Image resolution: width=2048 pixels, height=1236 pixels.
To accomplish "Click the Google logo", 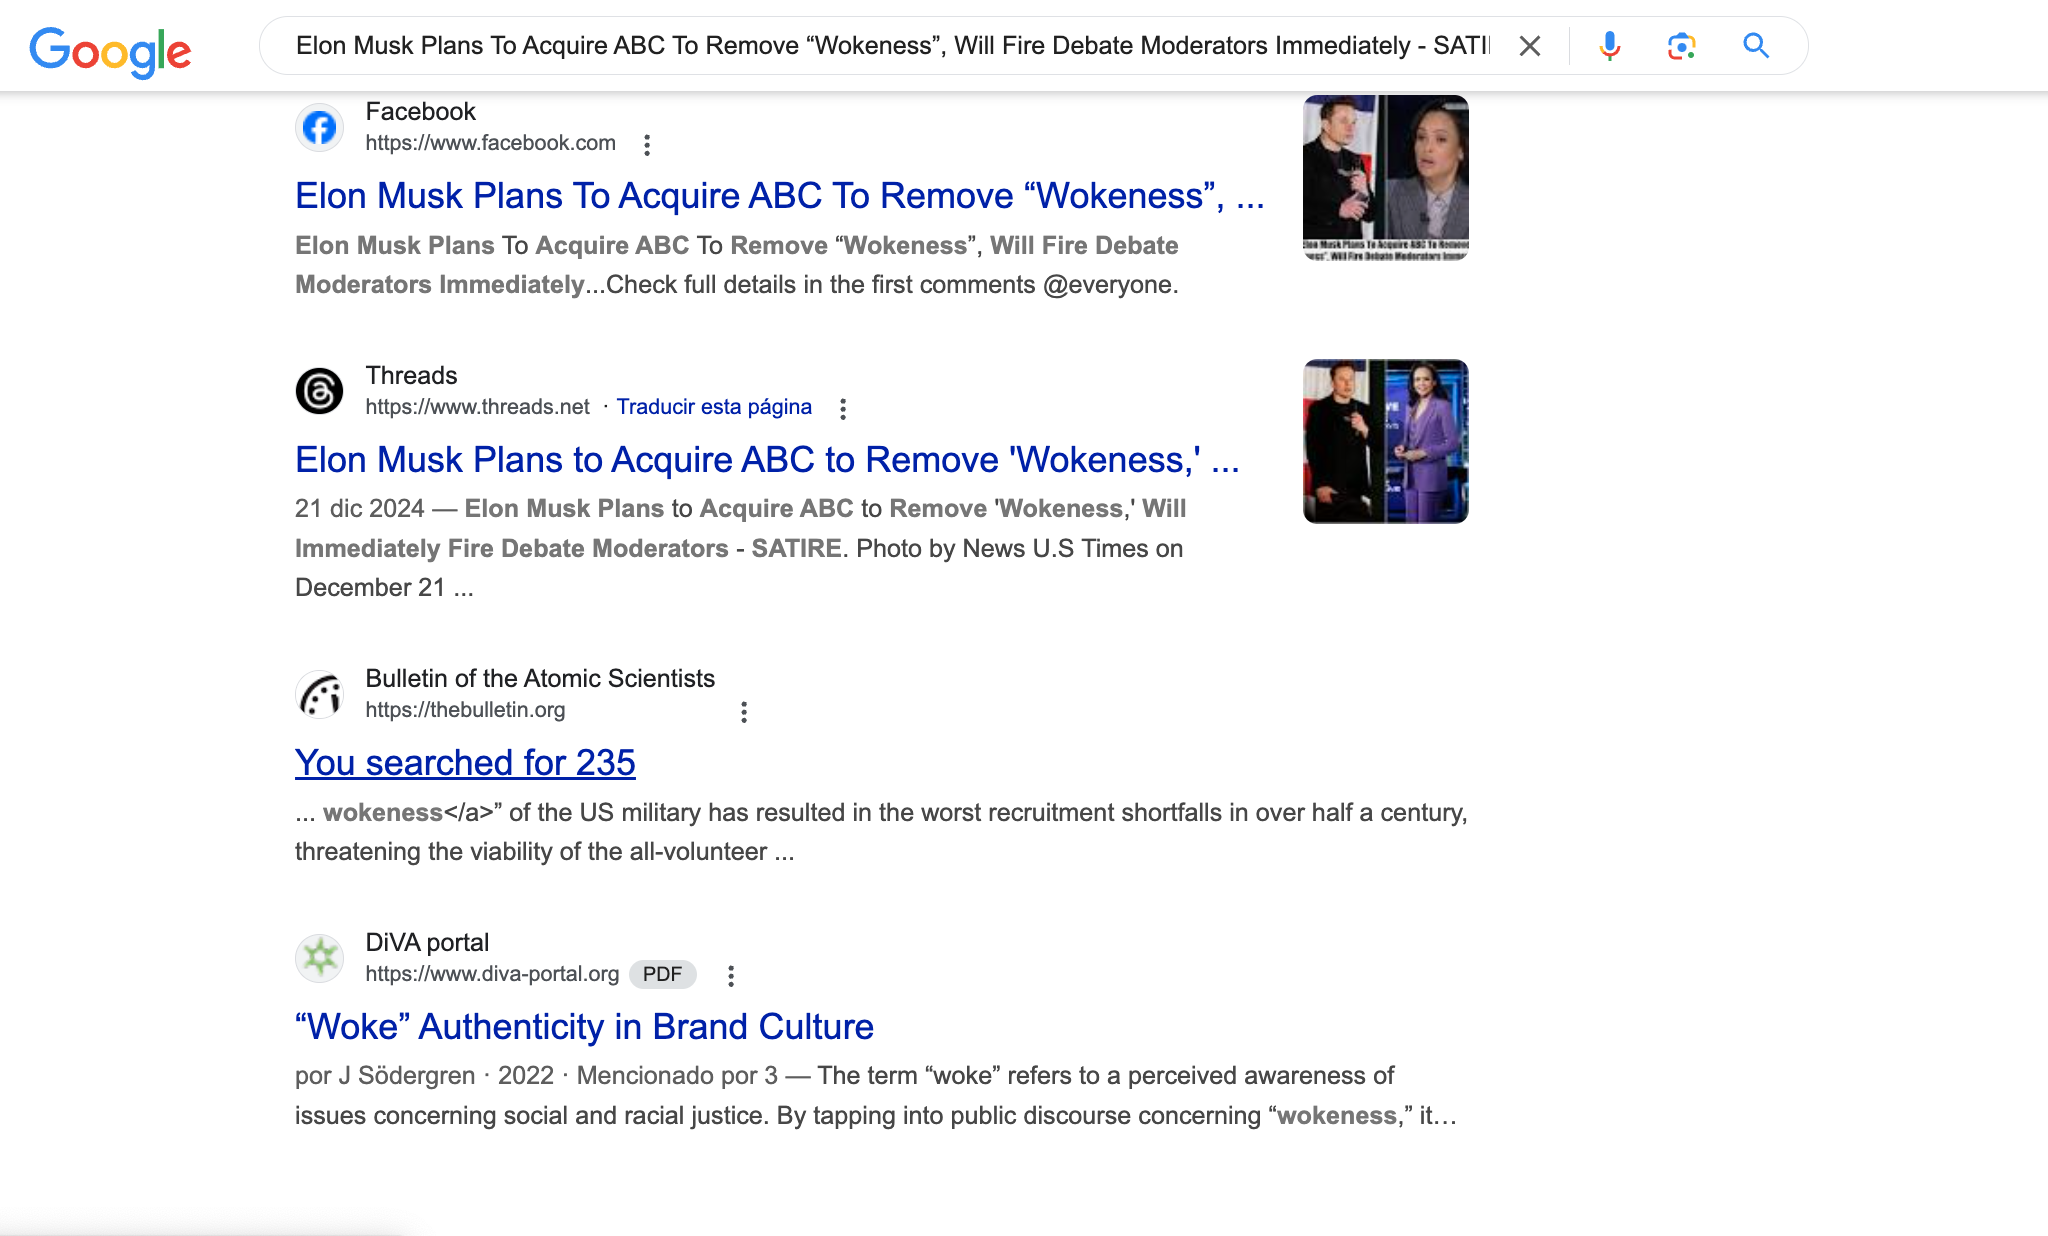I will pos(110,50).
